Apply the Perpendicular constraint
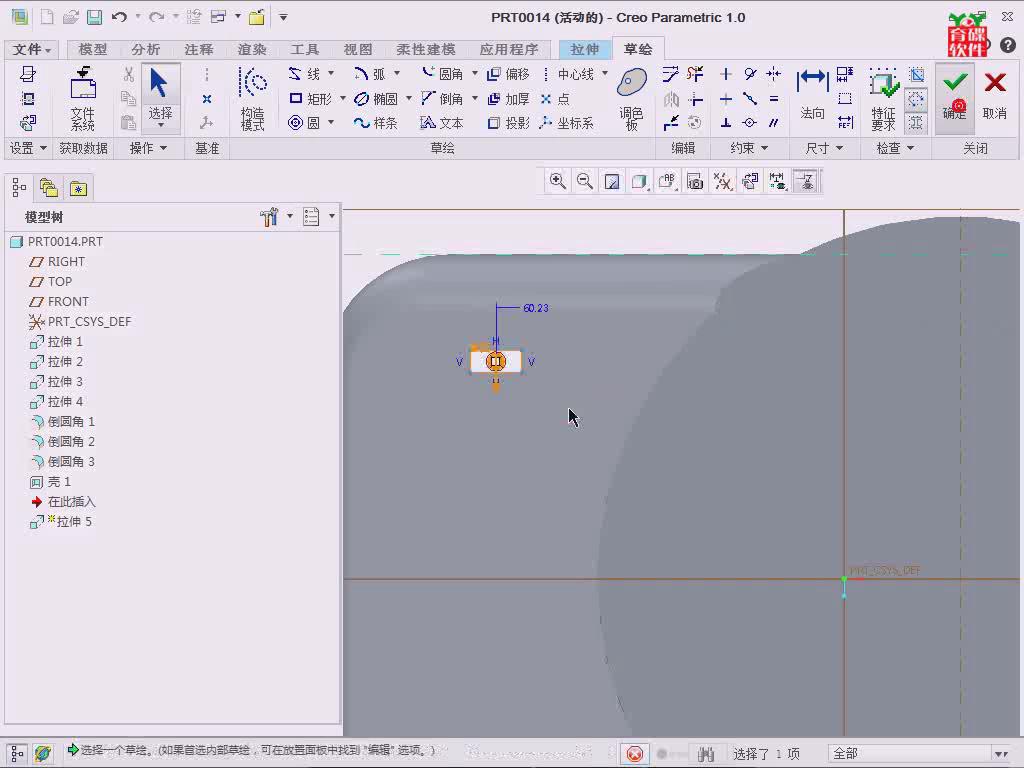 [726, 123]
